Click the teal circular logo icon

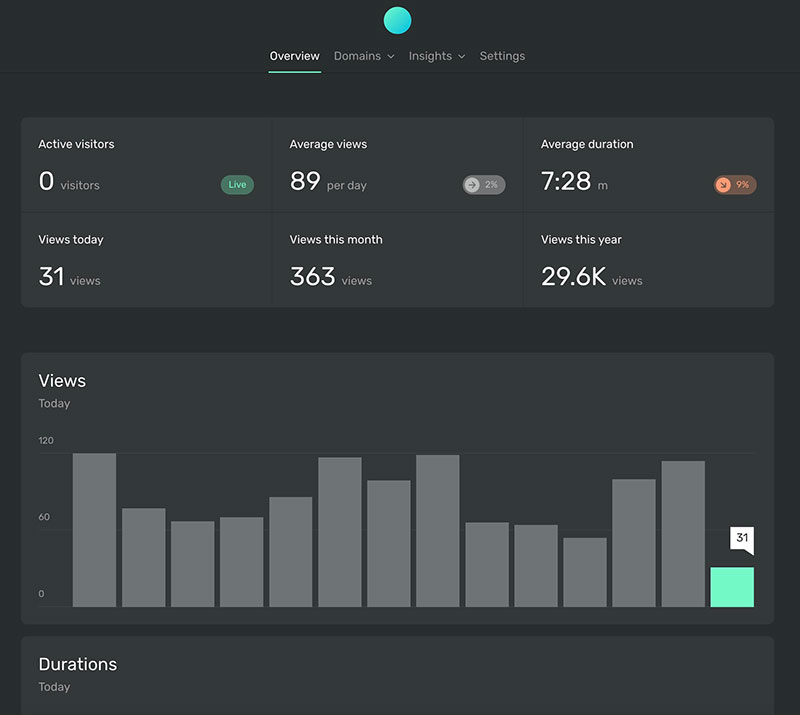[397, 20]
